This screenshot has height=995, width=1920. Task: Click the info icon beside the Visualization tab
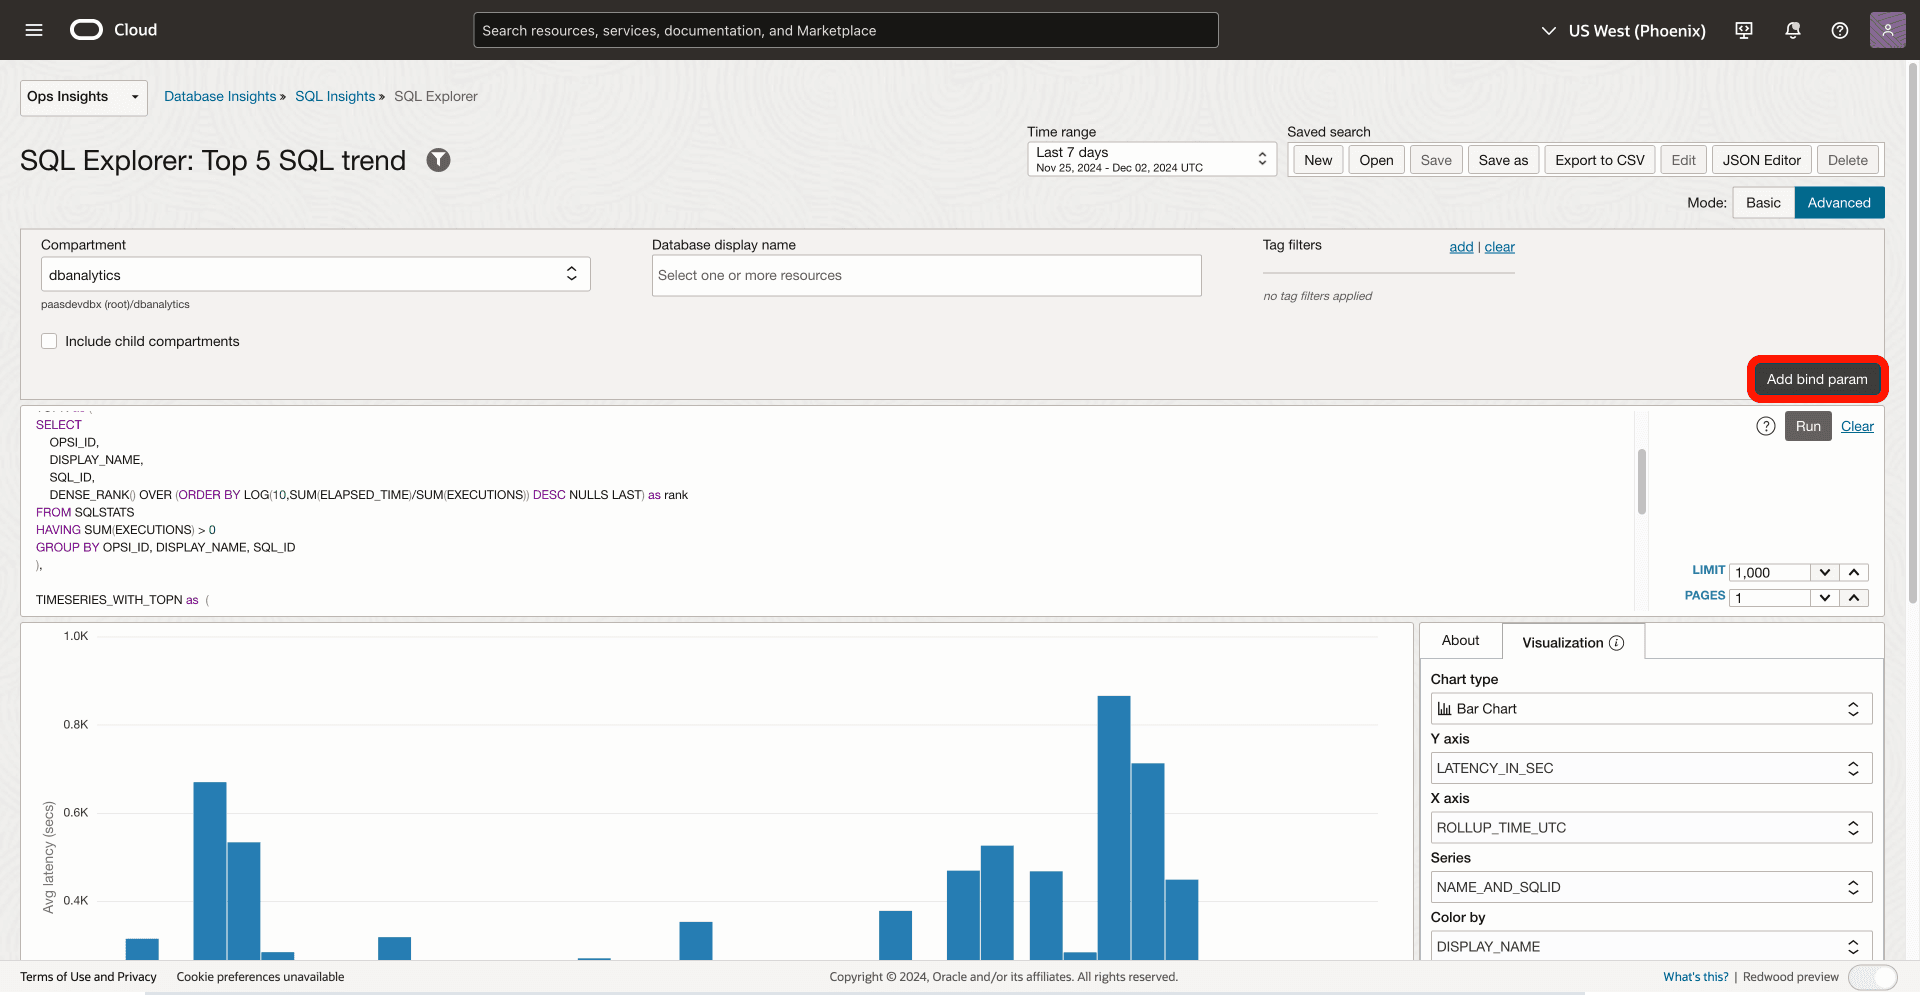[x=1617, y=642]
